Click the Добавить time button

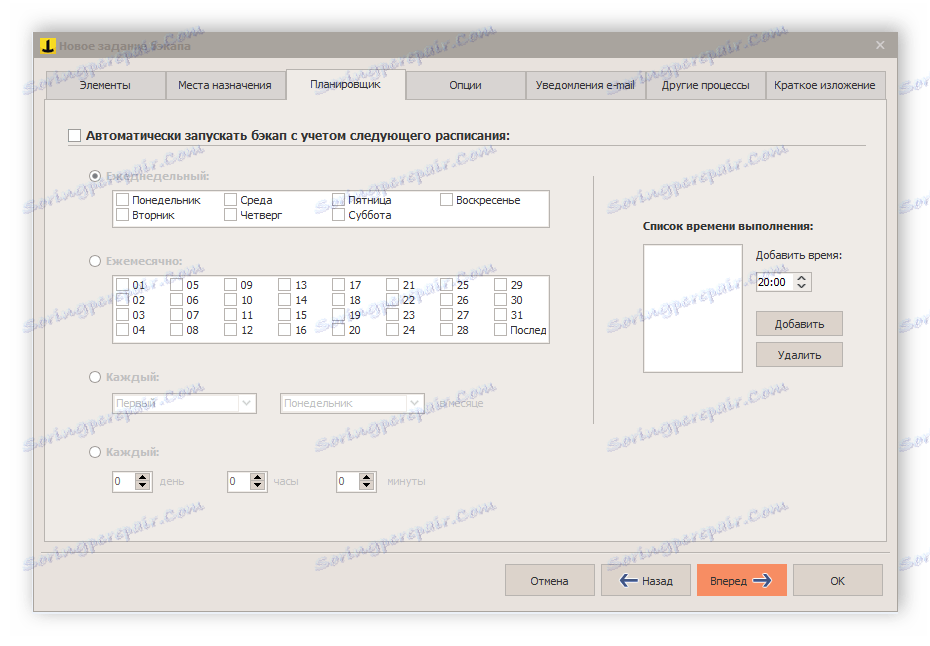click(799, 324)
